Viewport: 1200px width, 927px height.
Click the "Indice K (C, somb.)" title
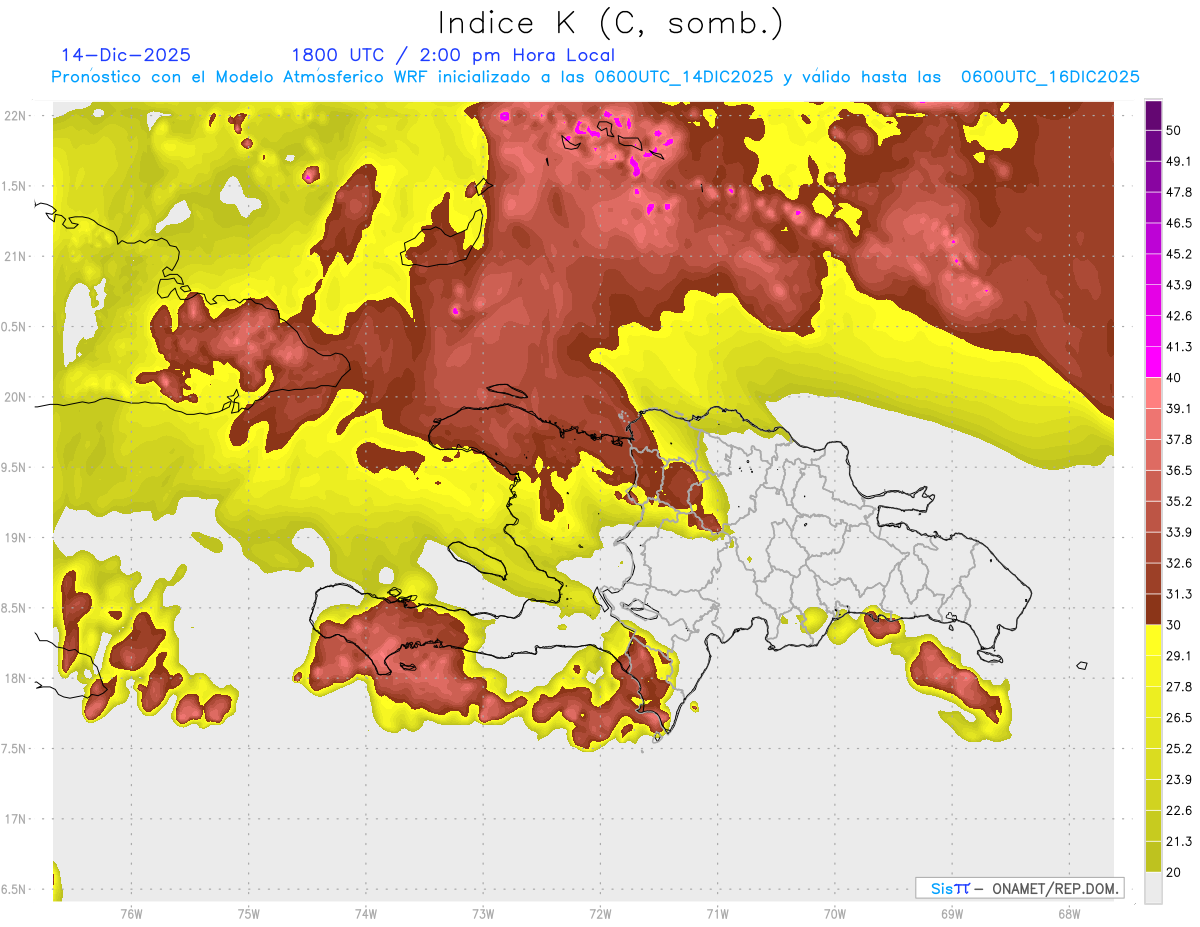610,24
